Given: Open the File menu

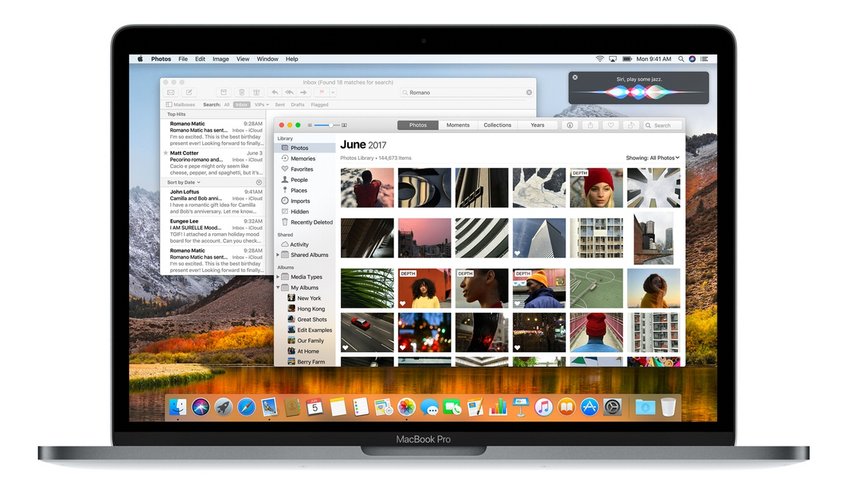Looking at the screenshot, I should tap(183, 59).
